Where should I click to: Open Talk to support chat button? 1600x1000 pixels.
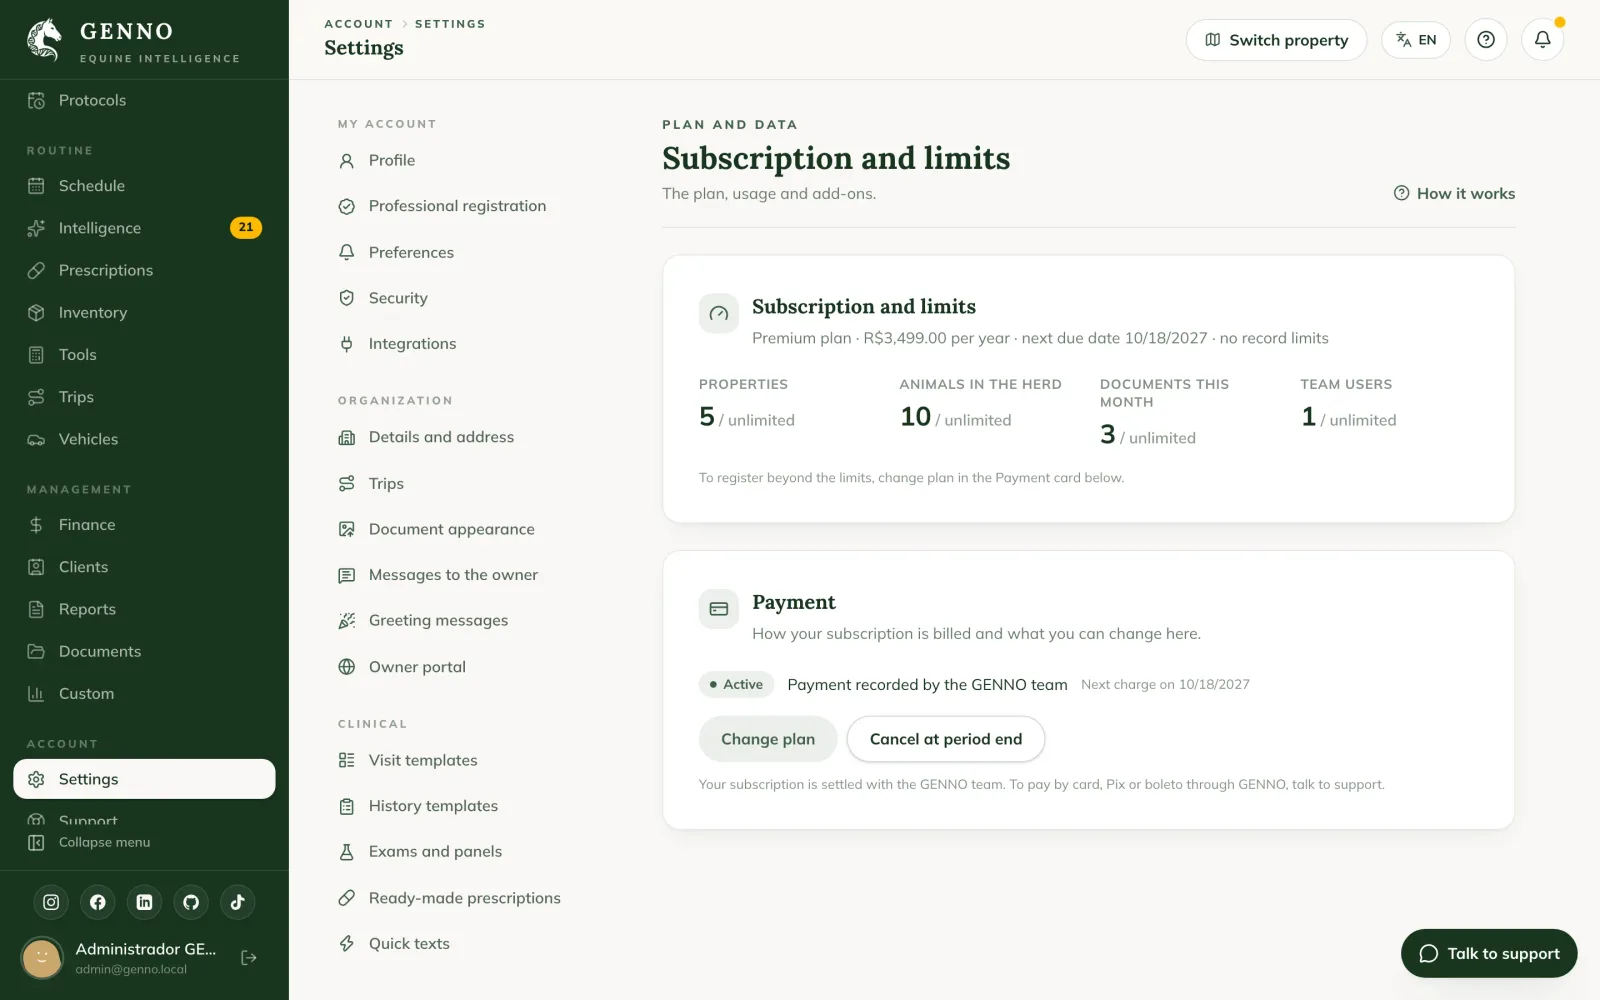[1489, 953]
